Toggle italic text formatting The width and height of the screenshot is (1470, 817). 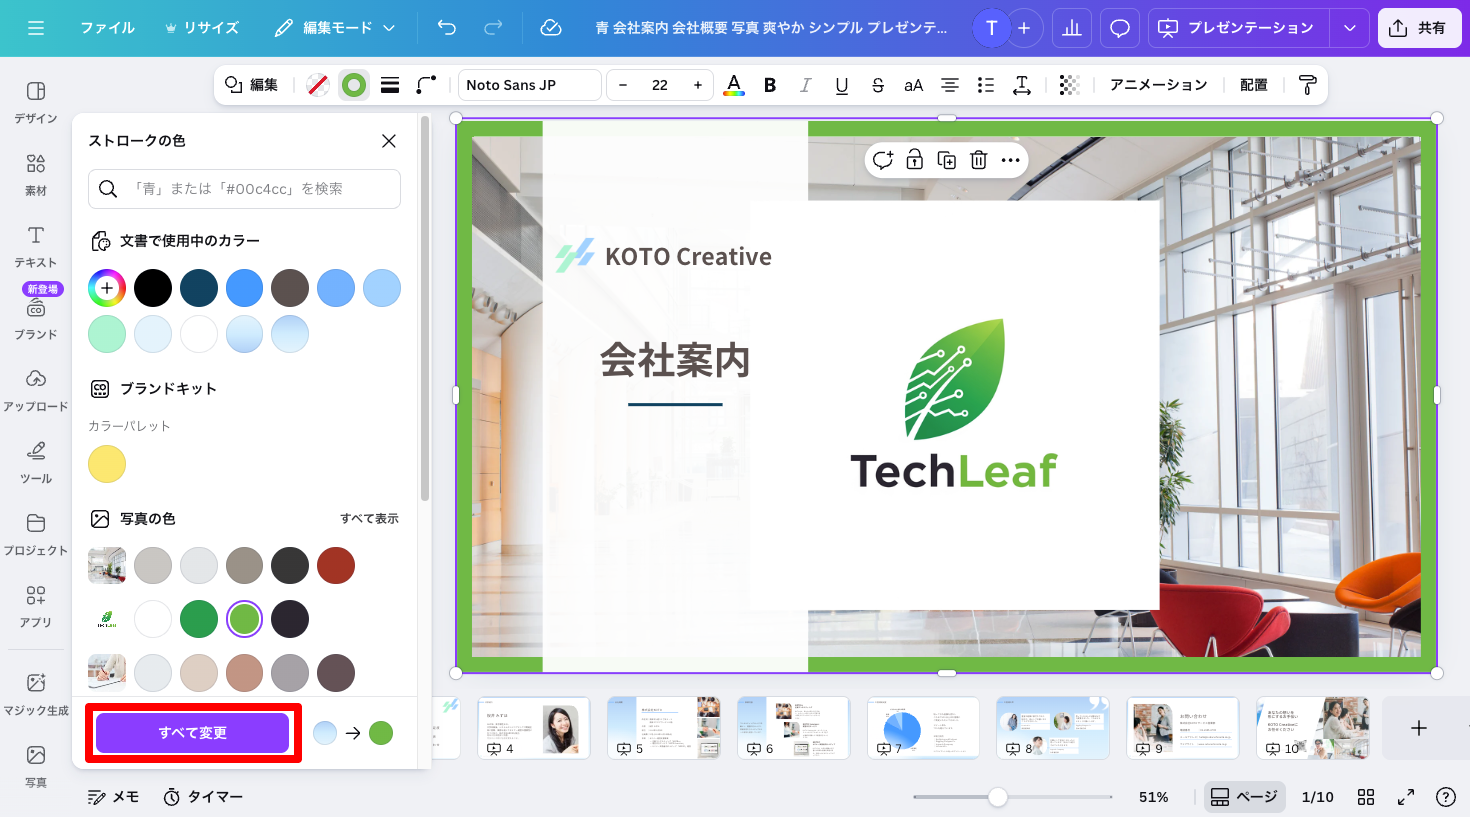point(805,85)
